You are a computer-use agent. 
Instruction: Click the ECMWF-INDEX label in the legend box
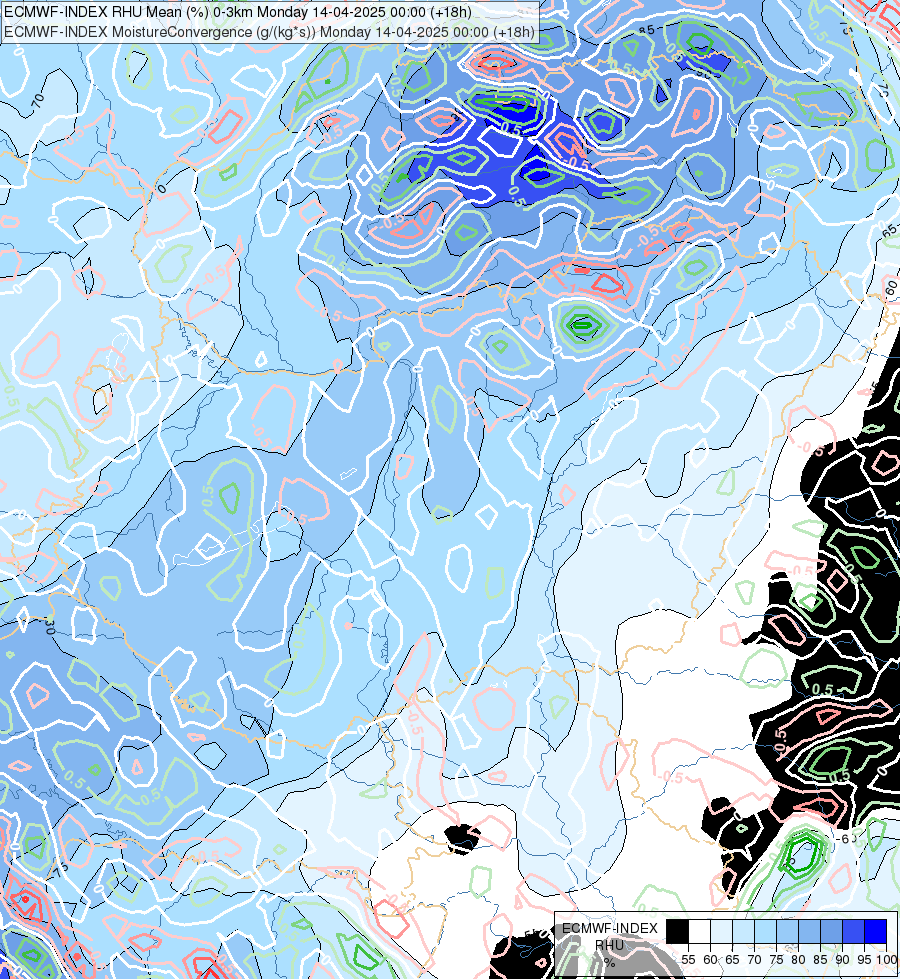610,928
